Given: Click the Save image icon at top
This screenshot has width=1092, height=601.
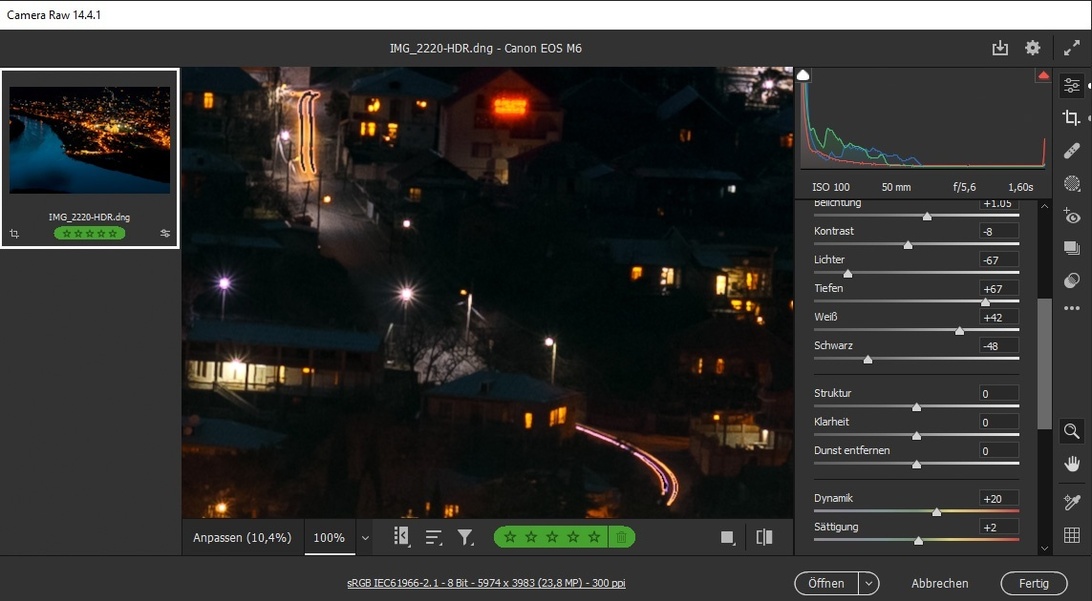Looking at the screenshot, I should (x=1000, y=48).
